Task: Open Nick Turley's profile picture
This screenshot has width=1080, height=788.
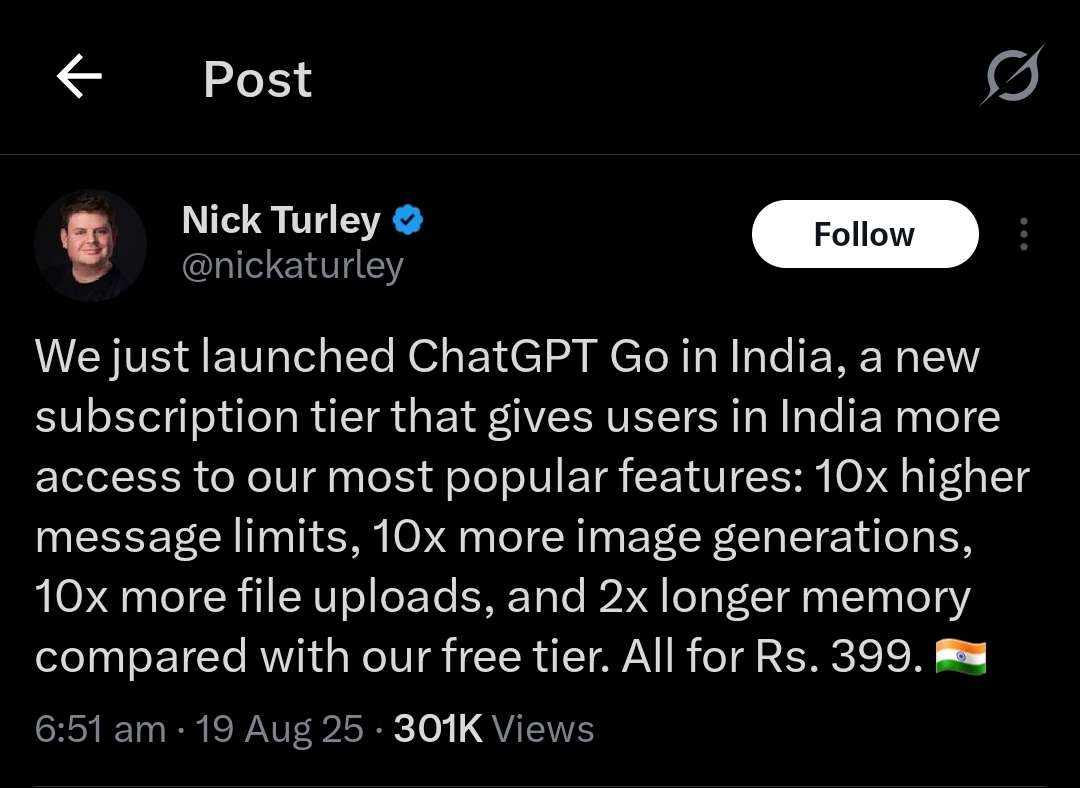Action: (x=90, y=244)
